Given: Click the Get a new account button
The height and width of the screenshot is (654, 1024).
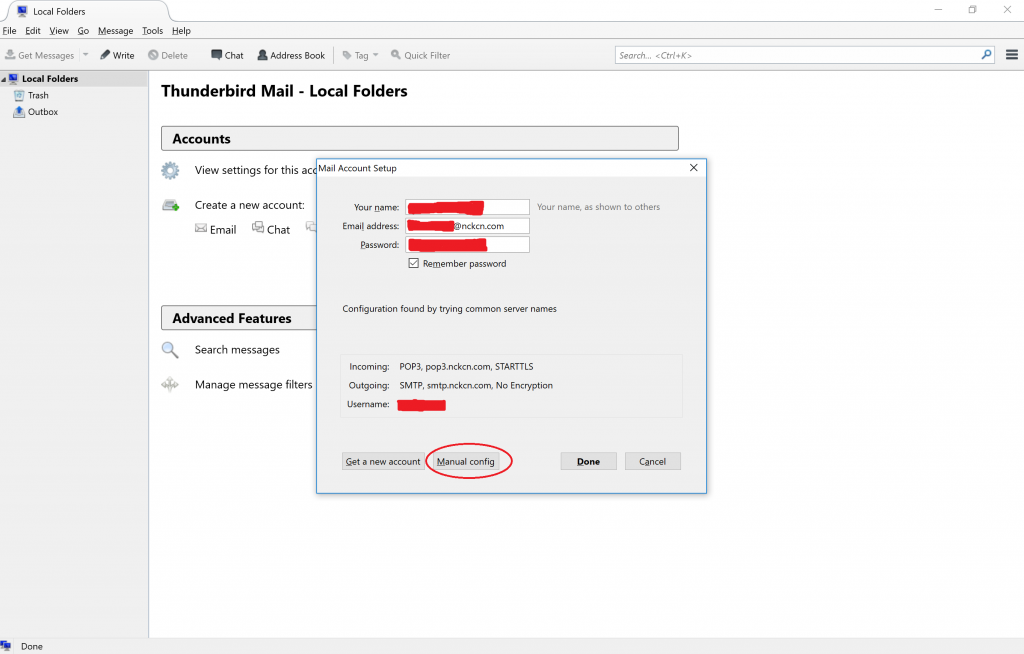Looking at the screenshot, I should point(383,461).
